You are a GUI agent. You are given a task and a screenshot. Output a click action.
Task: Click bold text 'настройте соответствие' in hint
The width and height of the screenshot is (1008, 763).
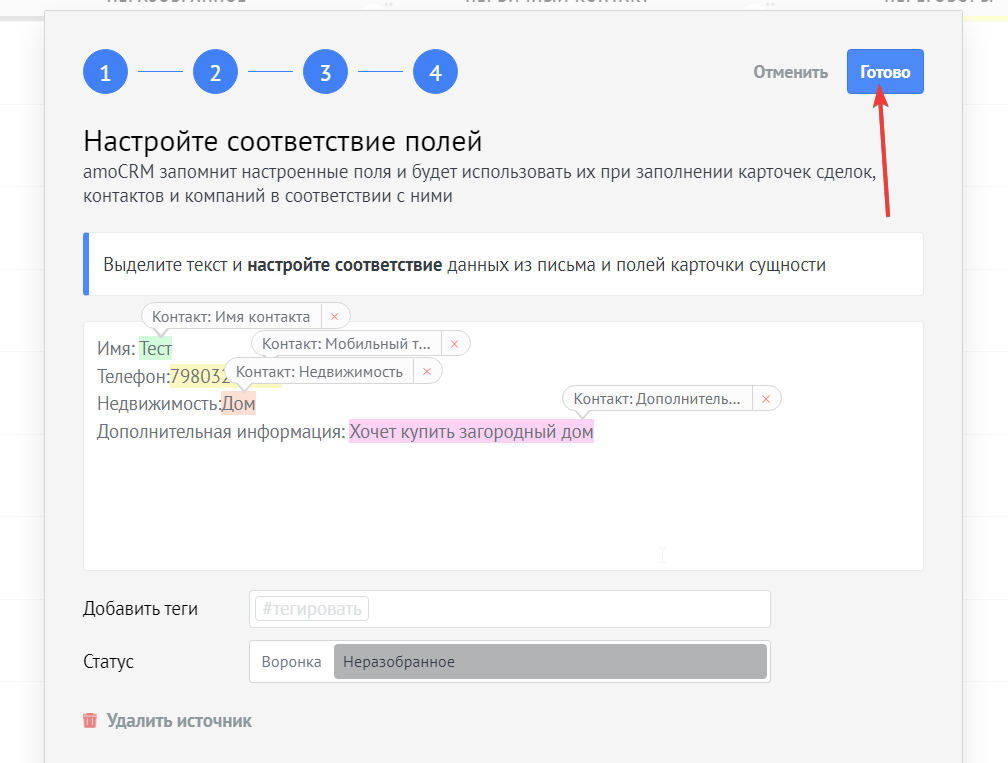(345, 265)
